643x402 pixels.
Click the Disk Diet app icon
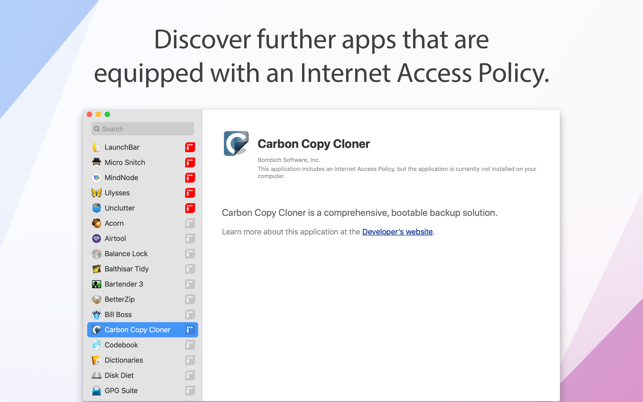(96, 375)
